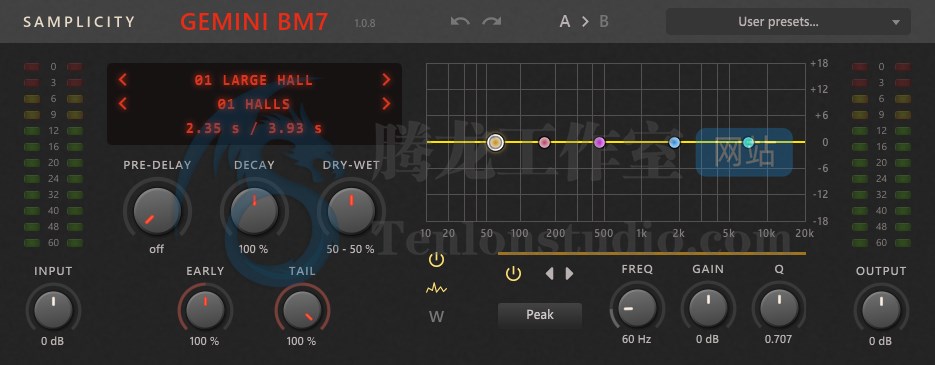This screenshot has width=935, height=365.
Task: Click the EQ GAIN knob
Action: (708, 308)
